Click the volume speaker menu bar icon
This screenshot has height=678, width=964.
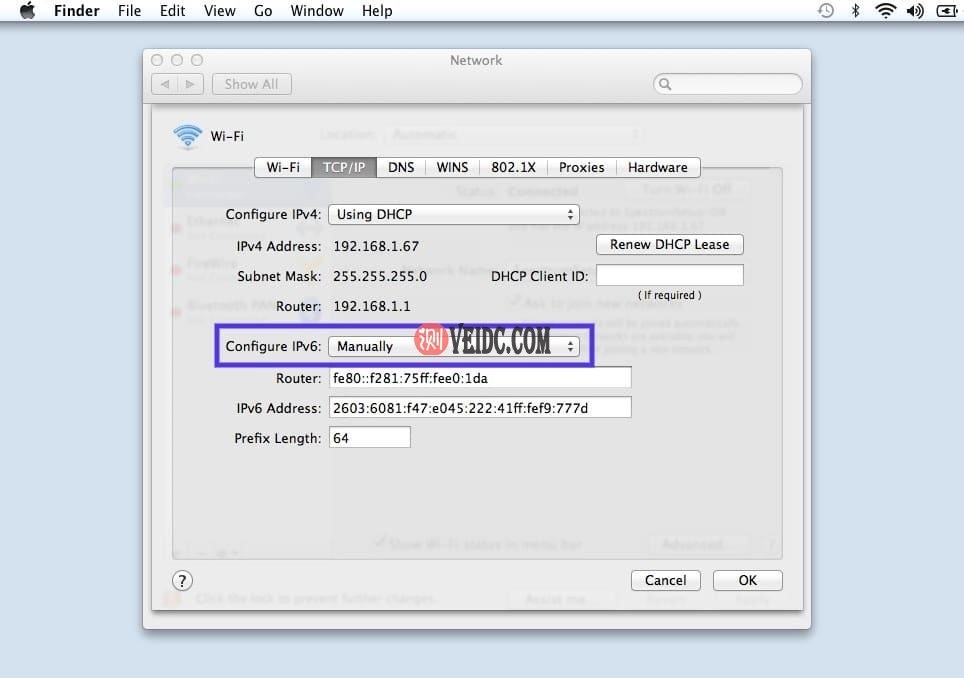pyautogui.click(x=915, y=10)
